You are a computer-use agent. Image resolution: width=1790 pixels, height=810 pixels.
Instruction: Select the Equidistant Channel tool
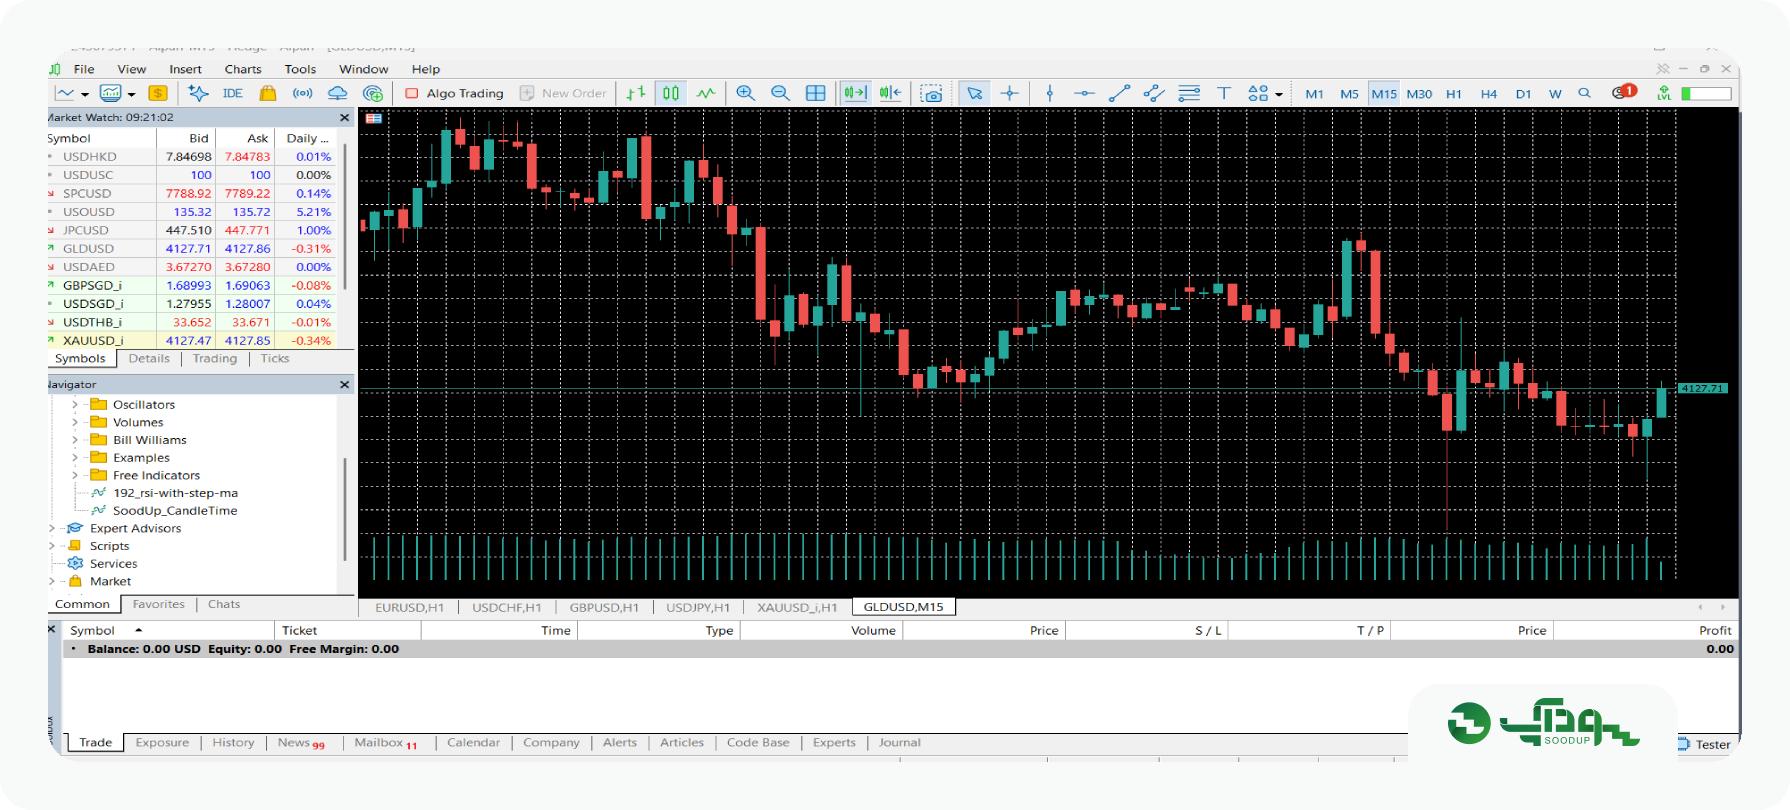1154,93
